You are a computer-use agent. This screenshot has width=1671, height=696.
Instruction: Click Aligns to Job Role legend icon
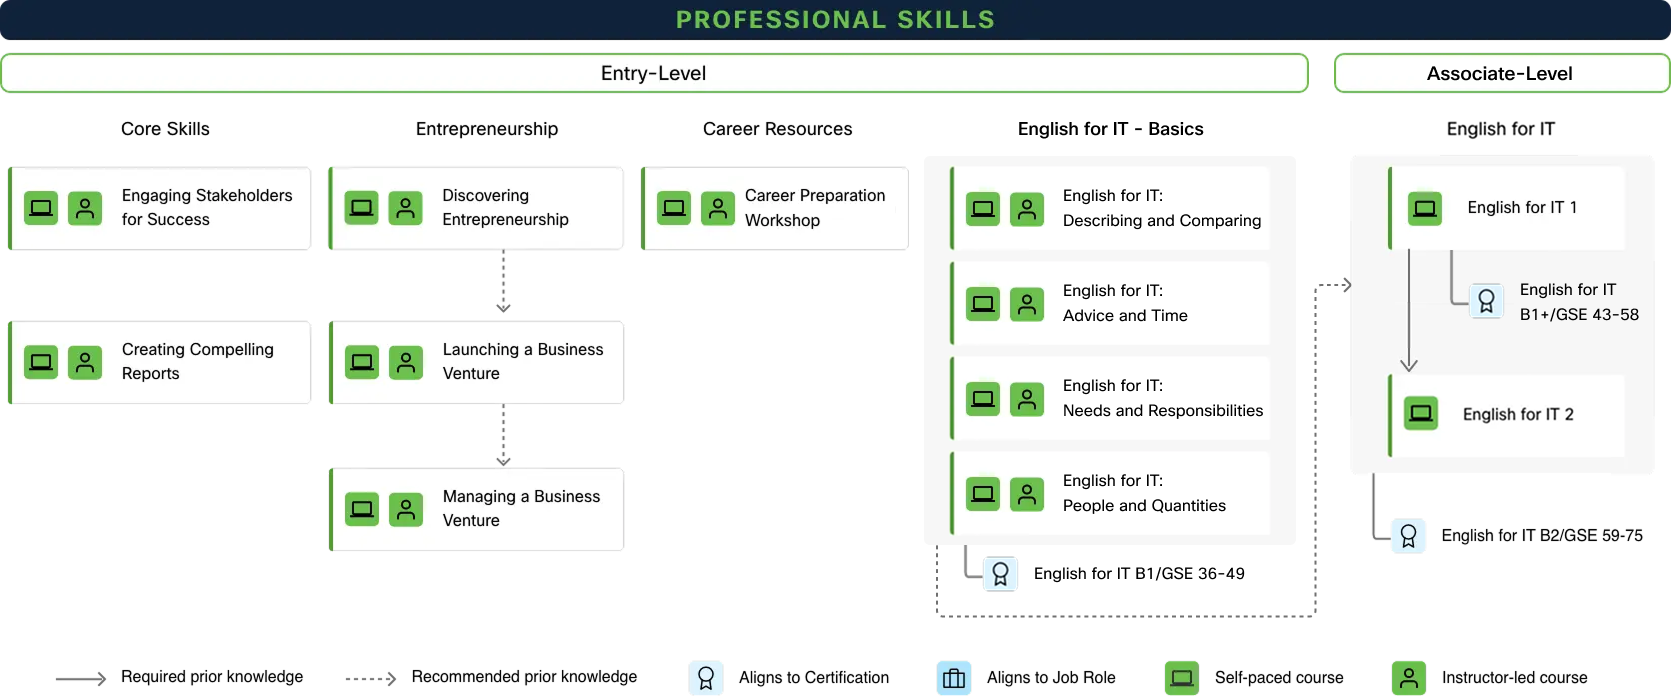[x=954, y=678]
